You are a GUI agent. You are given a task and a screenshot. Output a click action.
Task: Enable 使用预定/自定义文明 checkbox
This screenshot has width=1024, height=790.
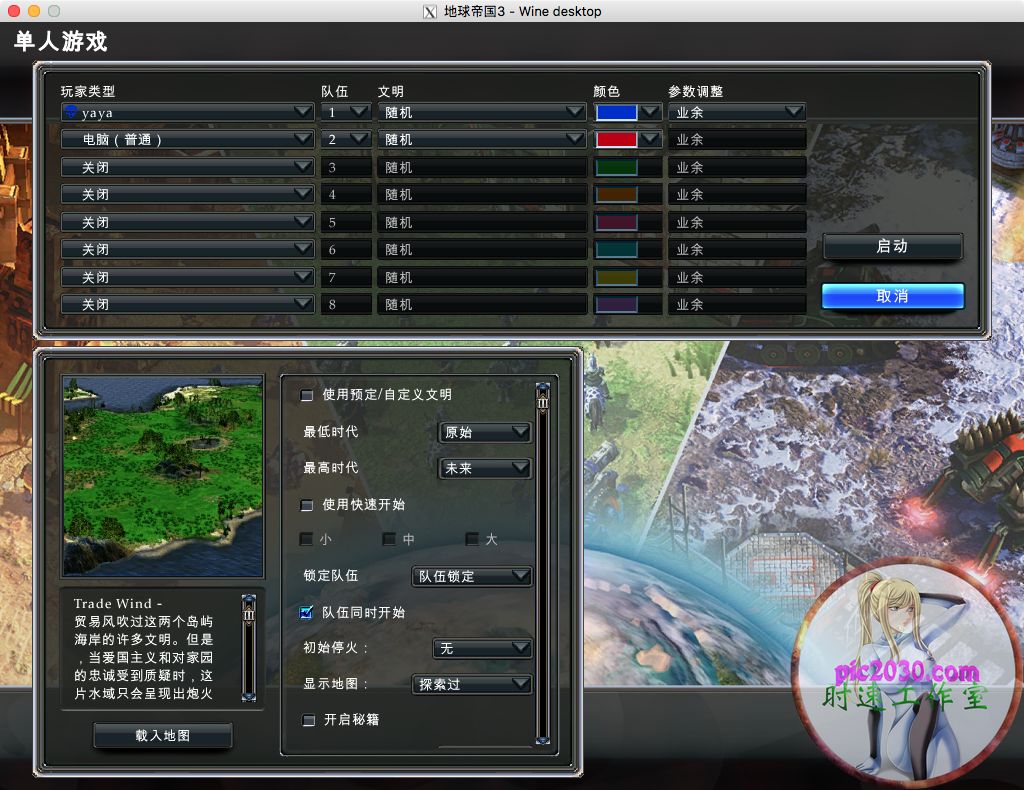click(x=306, y=395)
